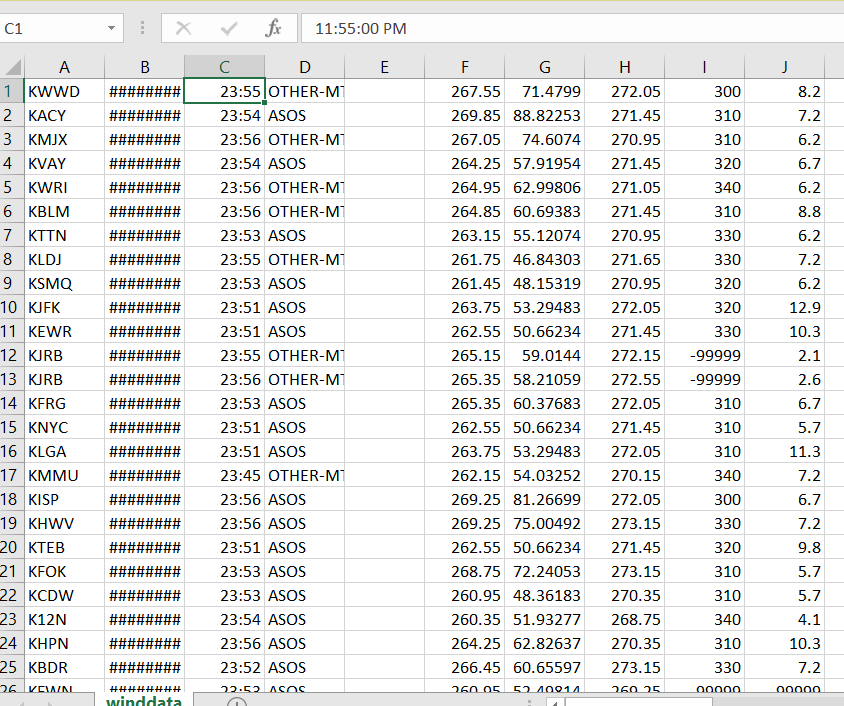
Task: Select cell with value 268.75 in K12N row
Action: point(624,619)
